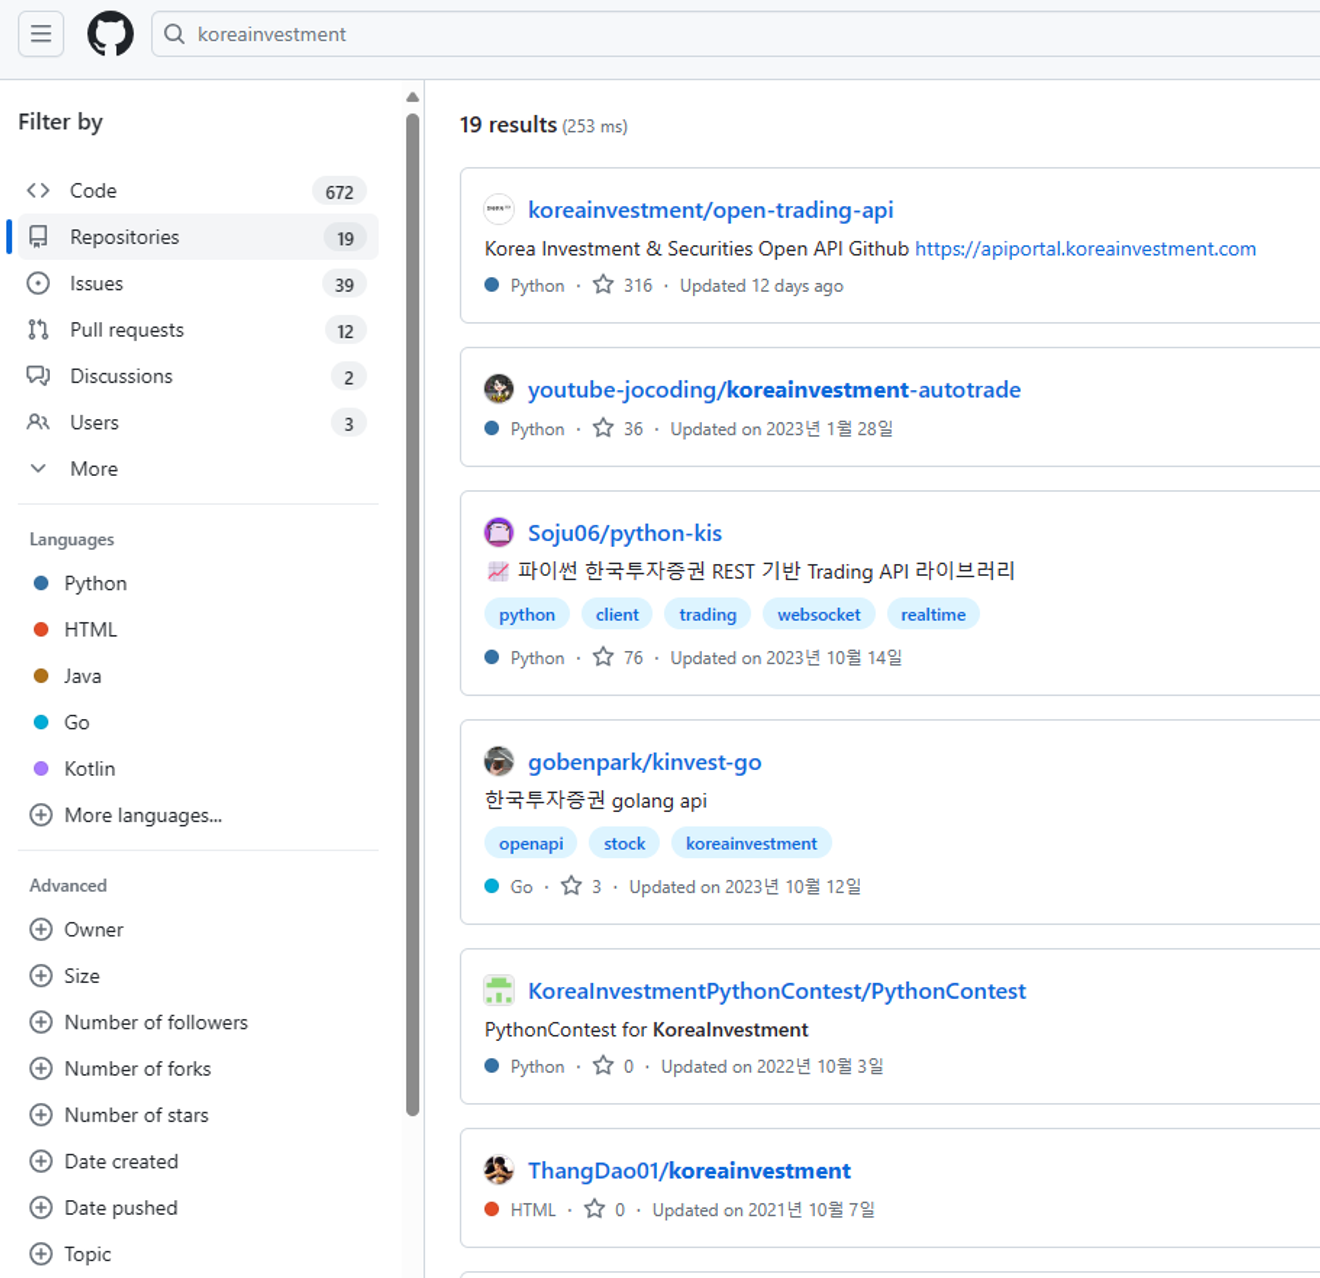The image size is (1320, 1278).
Task: Open the apiportal.koreainvestment.com link
Action: coord(1086,249)
